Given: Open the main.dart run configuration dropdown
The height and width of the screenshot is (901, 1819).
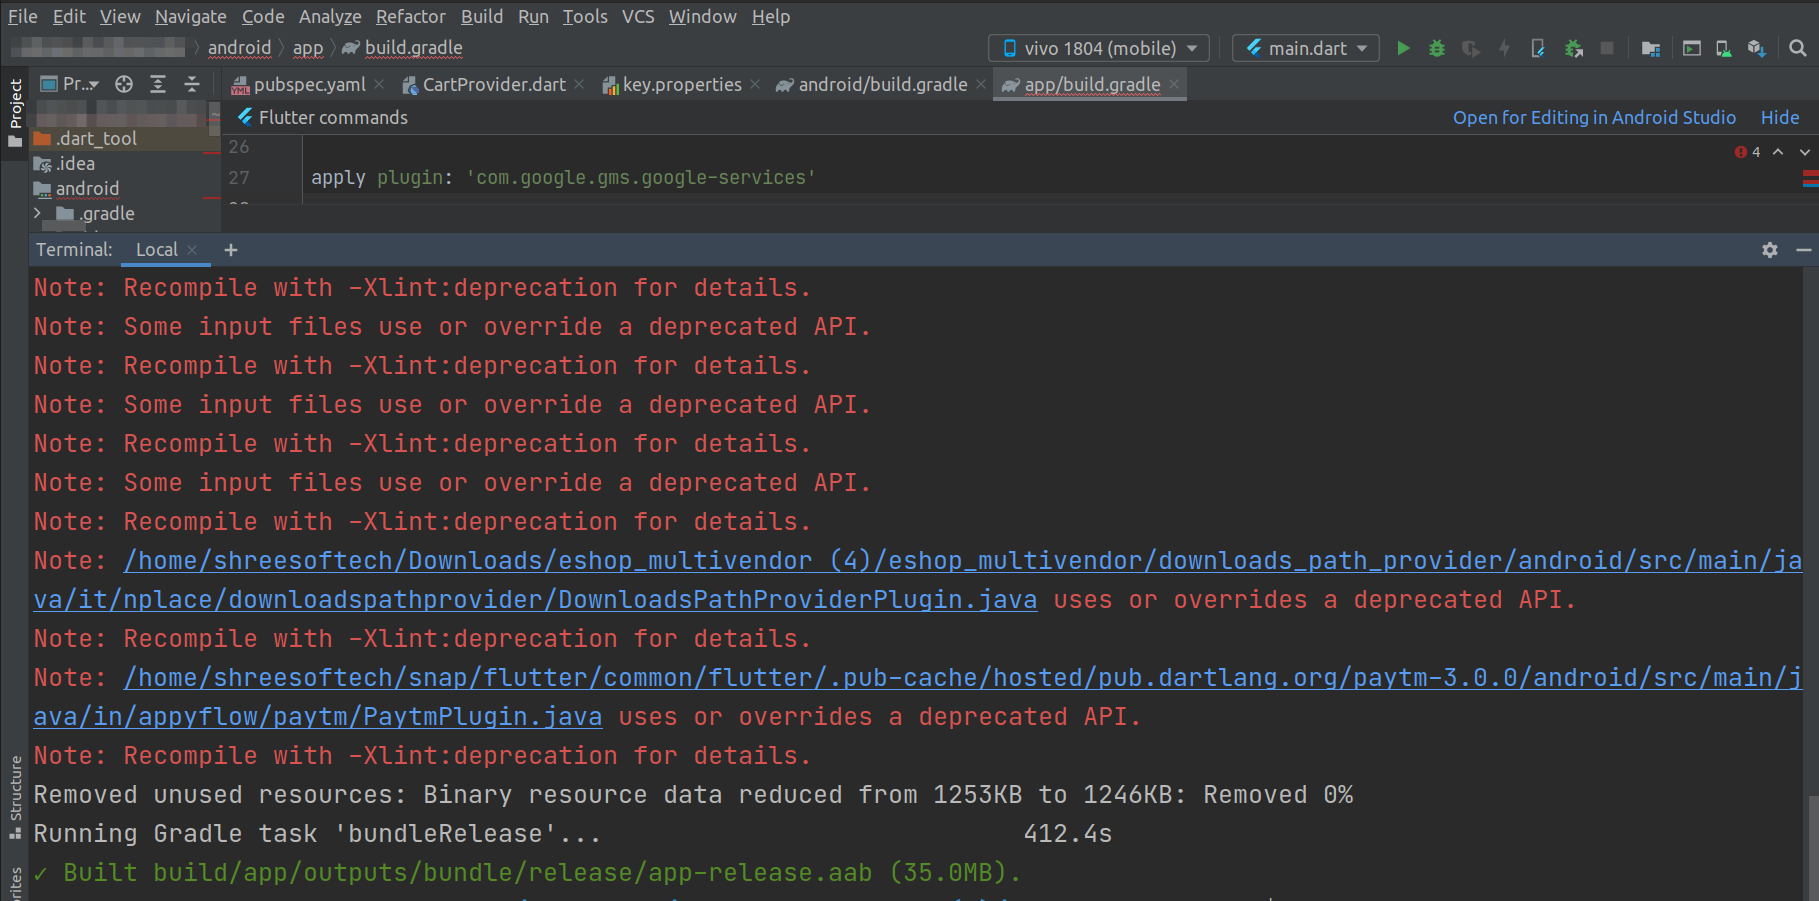Looking at the screenshot, I should [1305, 48].
